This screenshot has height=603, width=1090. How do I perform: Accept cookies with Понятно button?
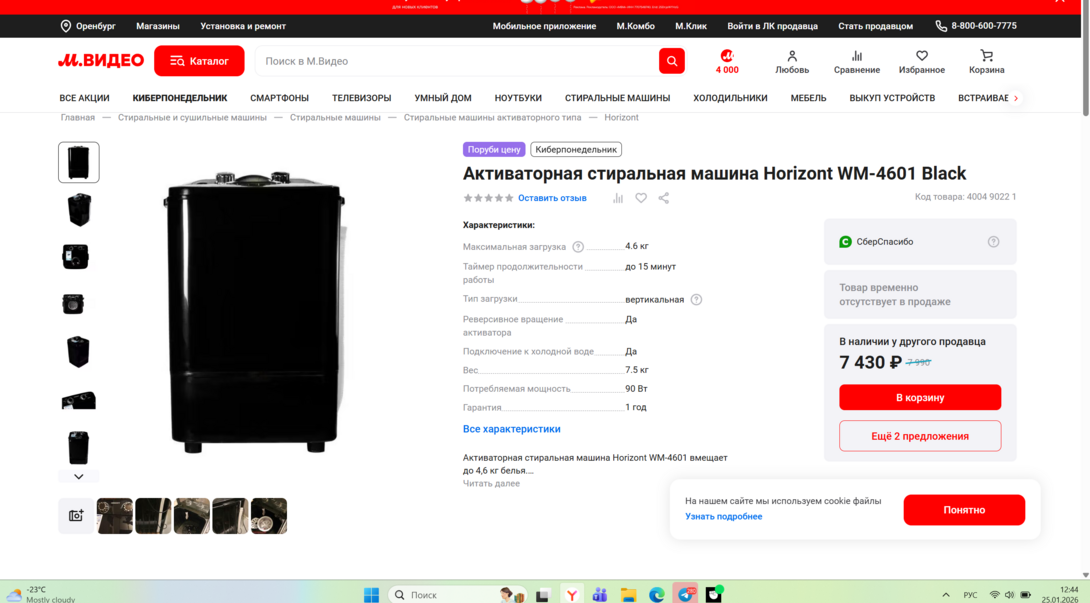click(x=963, y=510)
